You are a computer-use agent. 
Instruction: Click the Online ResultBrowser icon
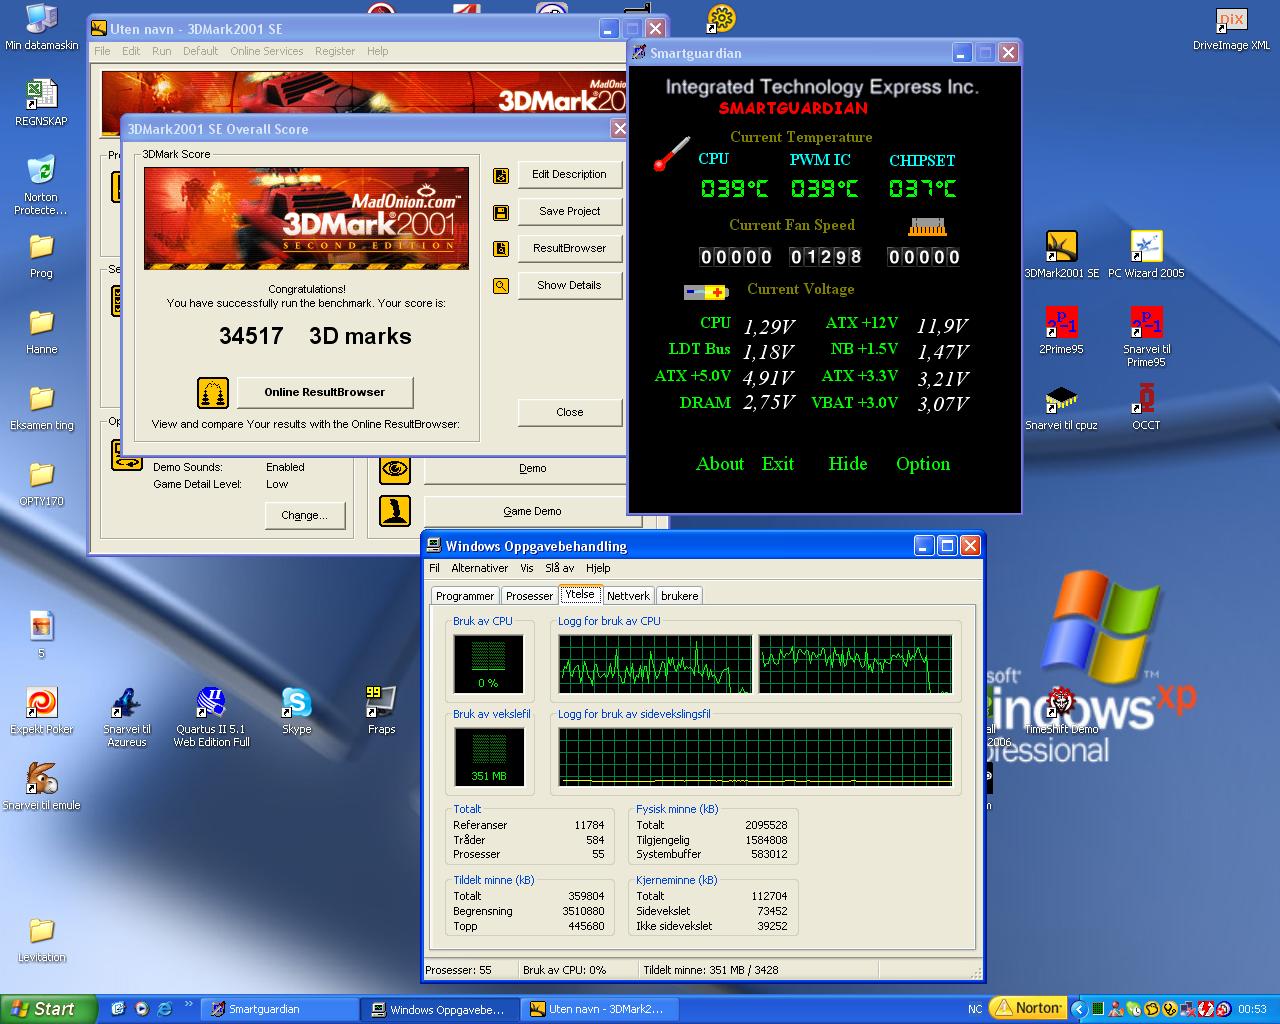(x=213, y=393)
